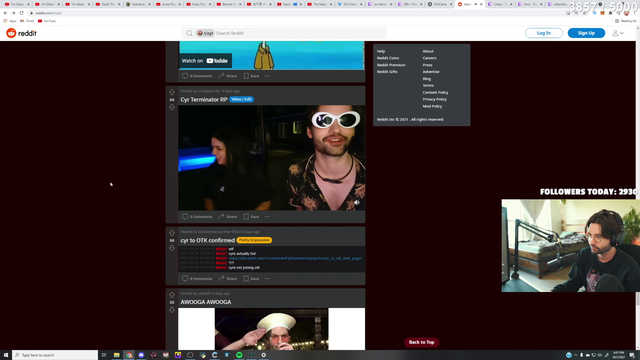Upvote the AWOOGA AWOOGA post
Image resolution: width=640 pixels, height=360 pixels.
click(x=172, y=295)
